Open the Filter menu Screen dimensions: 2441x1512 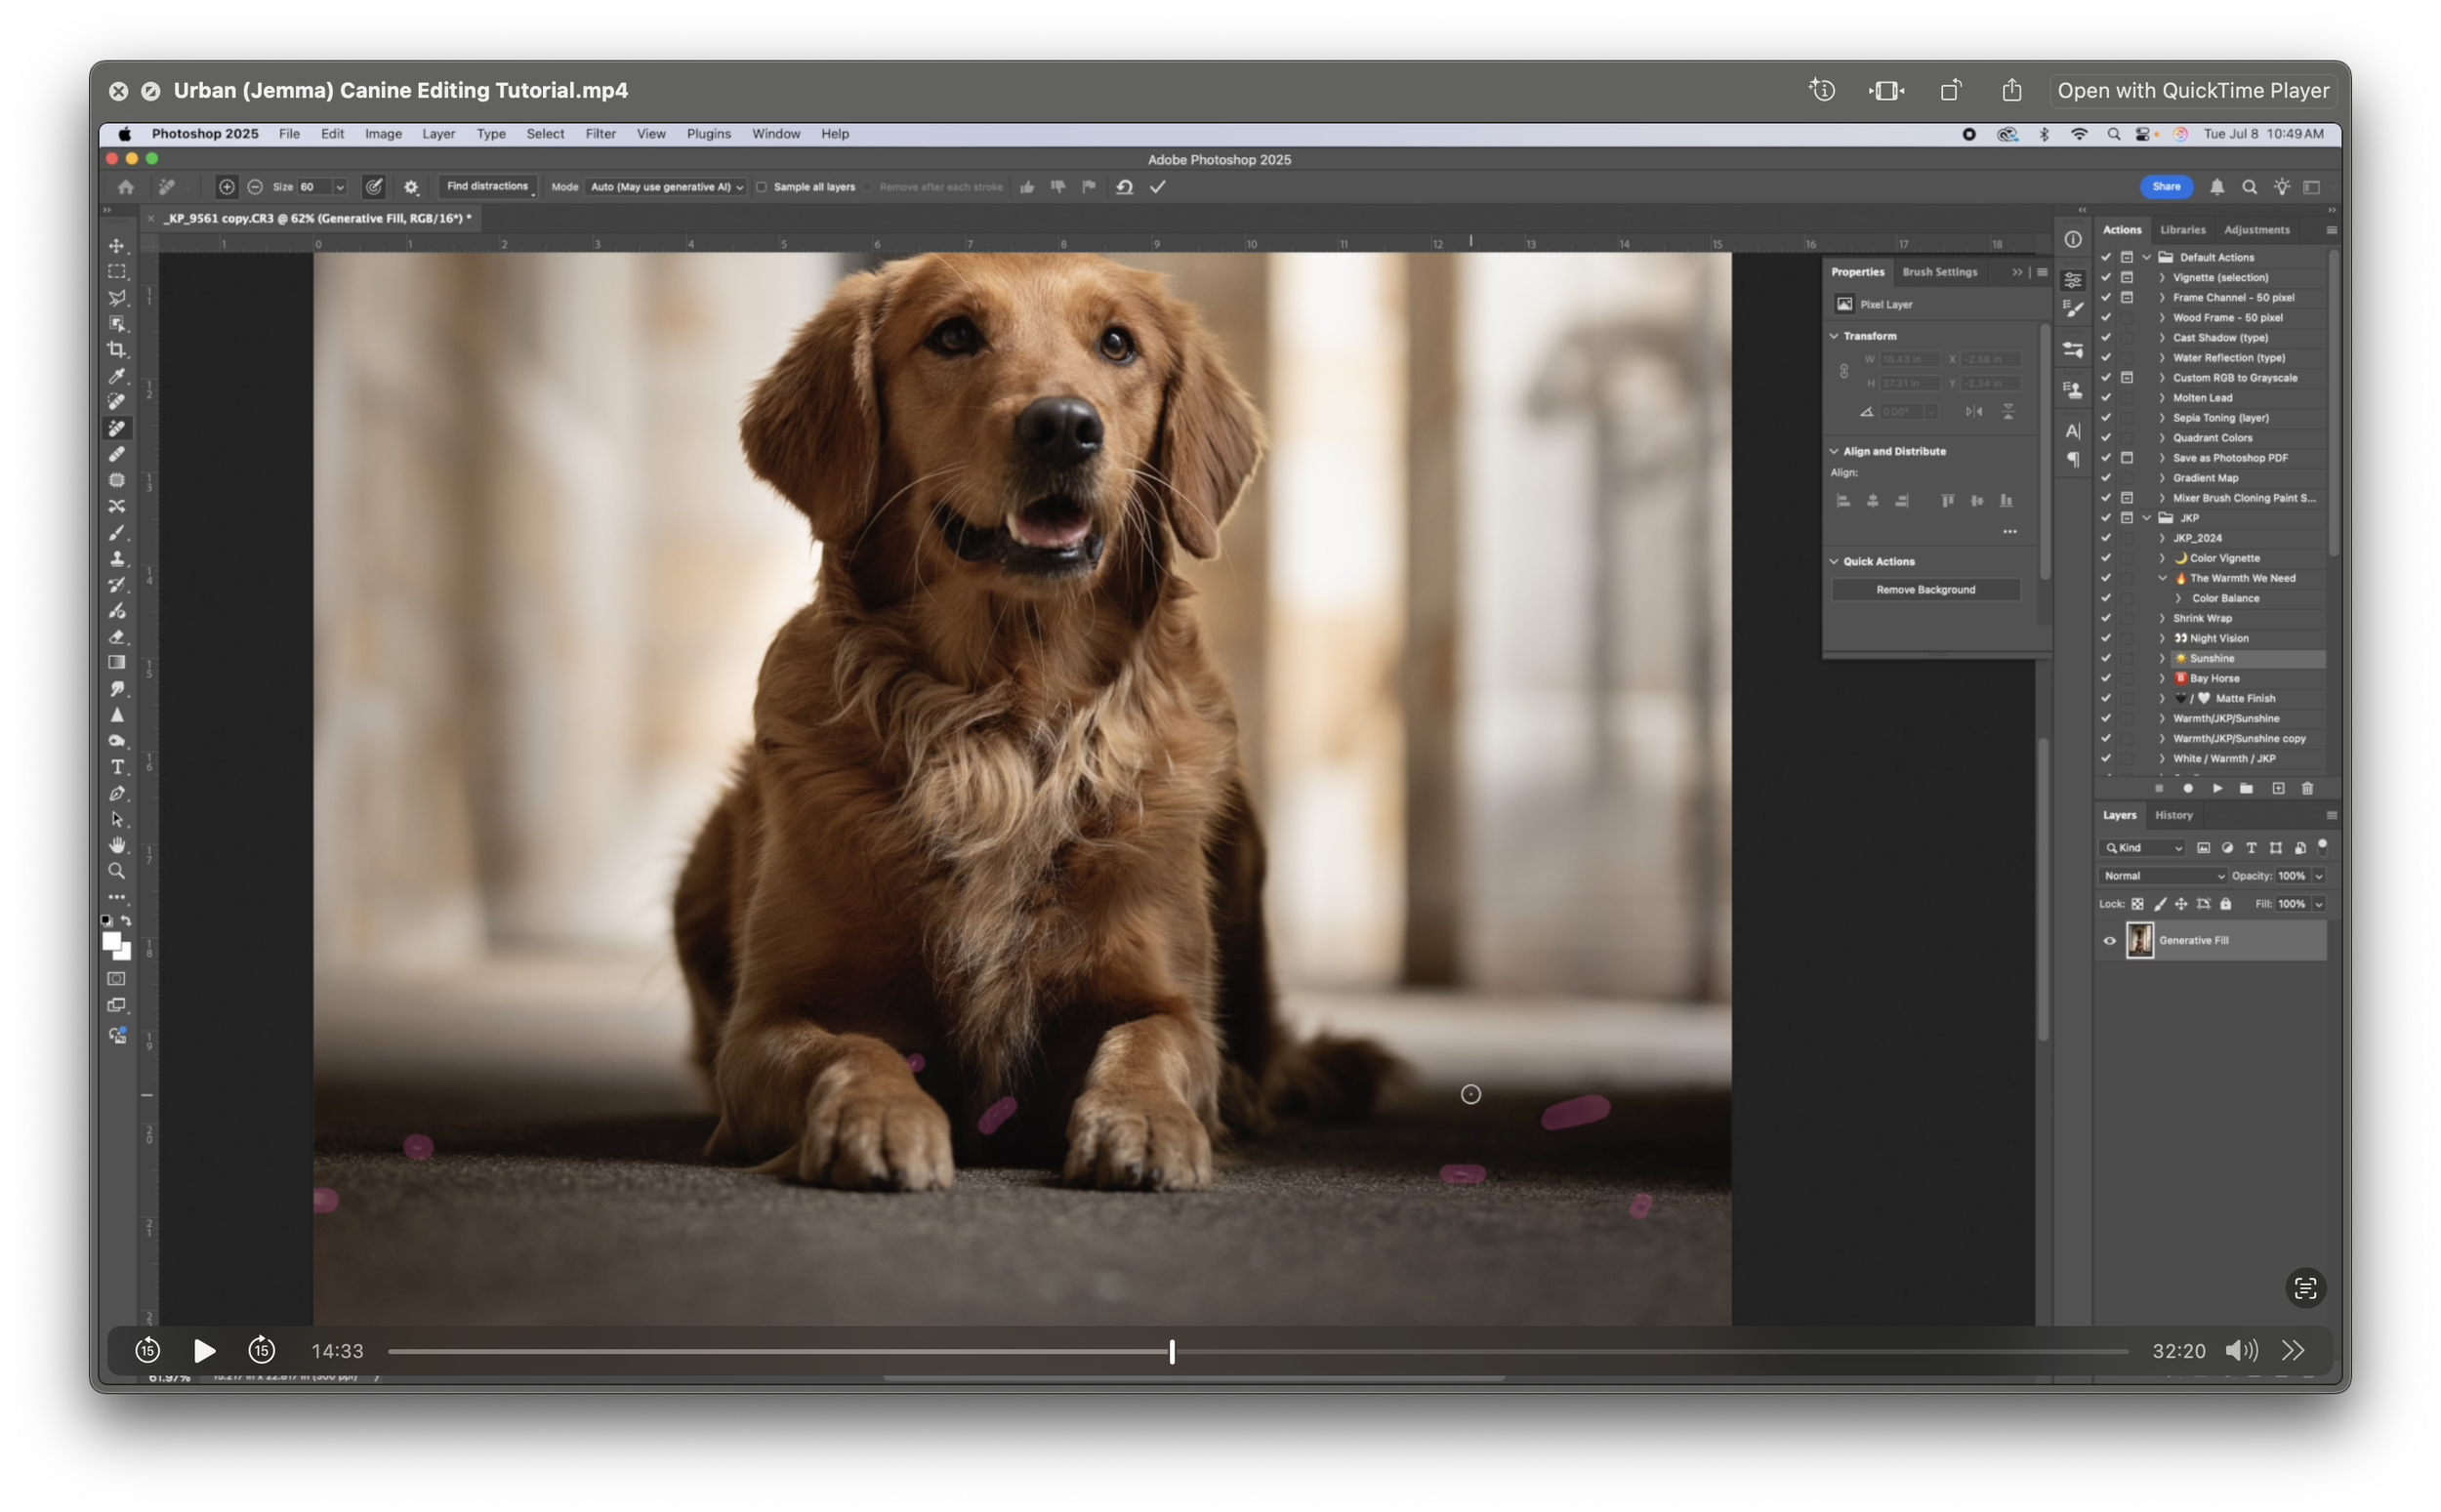pyautogui.click(x=600, y=134)
